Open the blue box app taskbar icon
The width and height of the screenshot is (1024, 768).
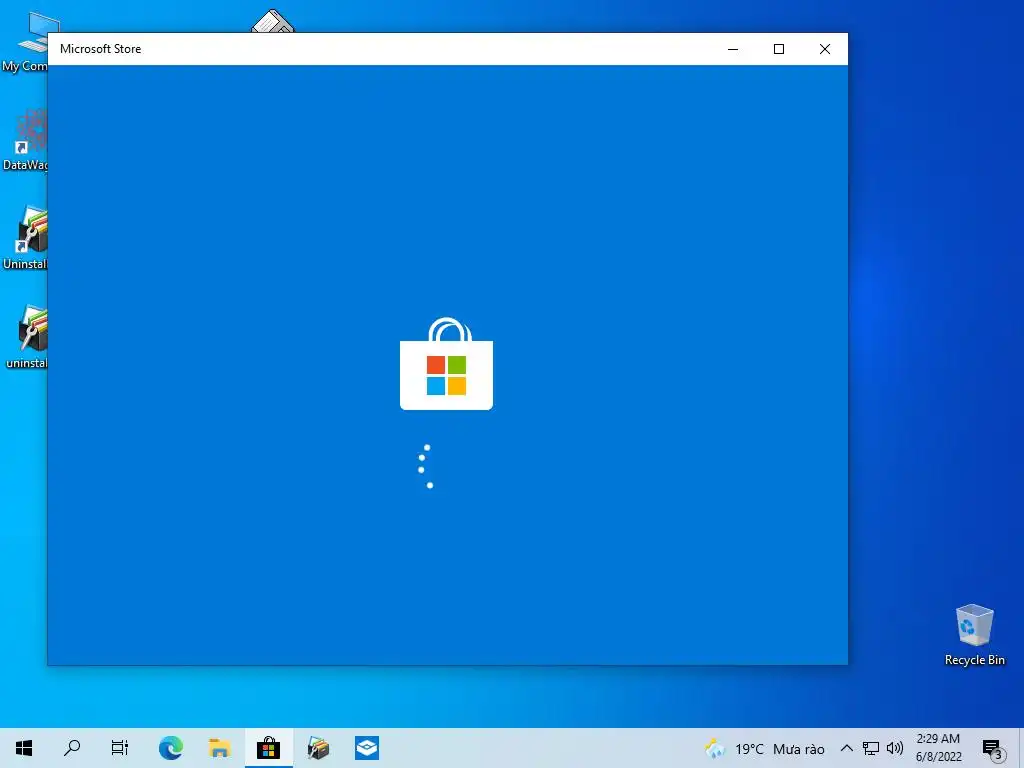(x=367, y=748)
